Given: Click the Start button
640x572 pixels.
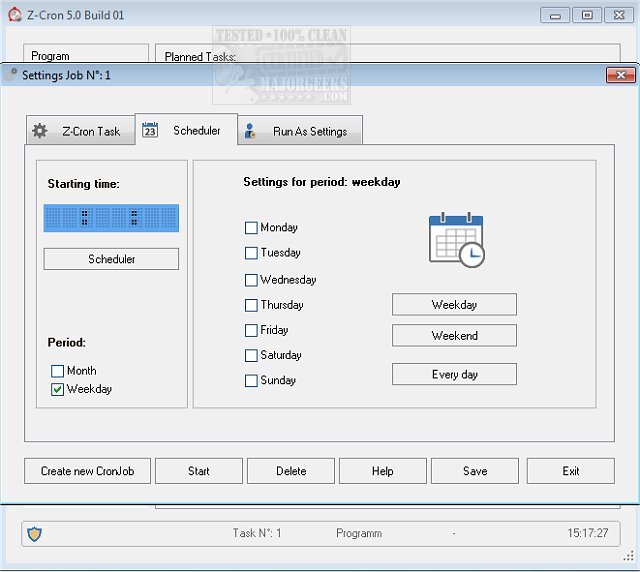Looking at the screenshot, I should pos(199,471).
